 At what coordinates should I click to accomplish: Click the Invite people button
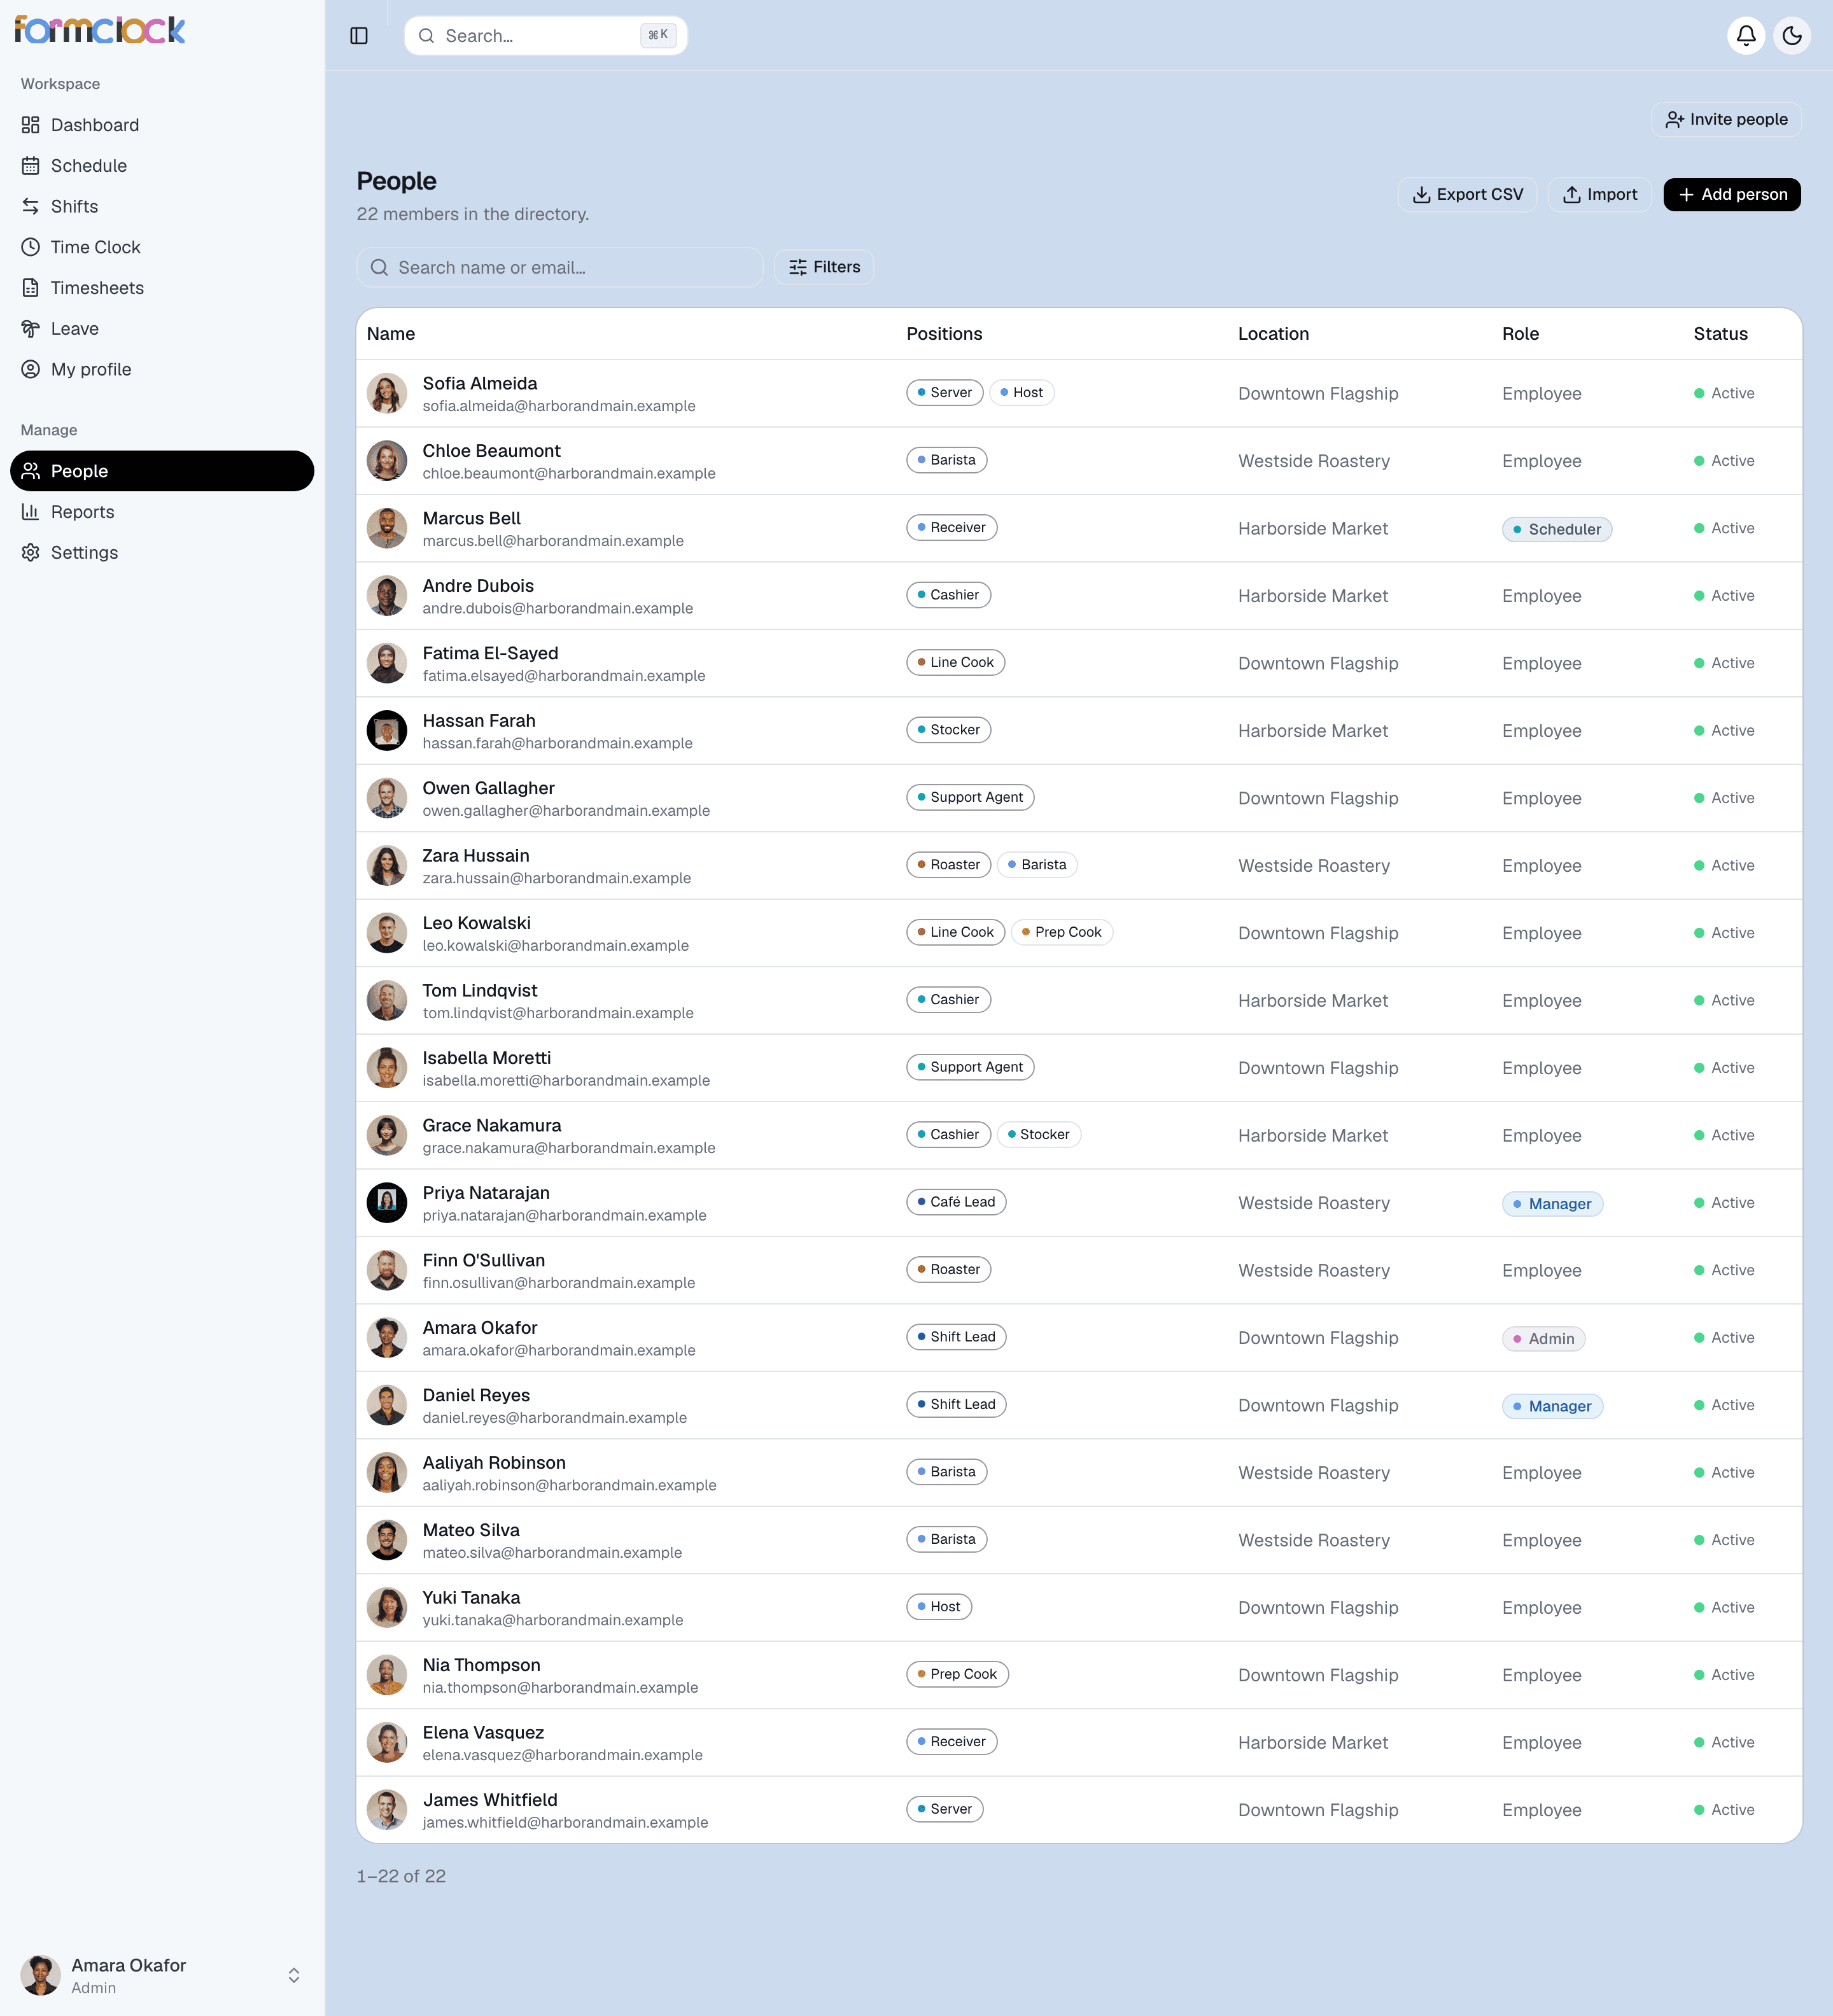1726,119
